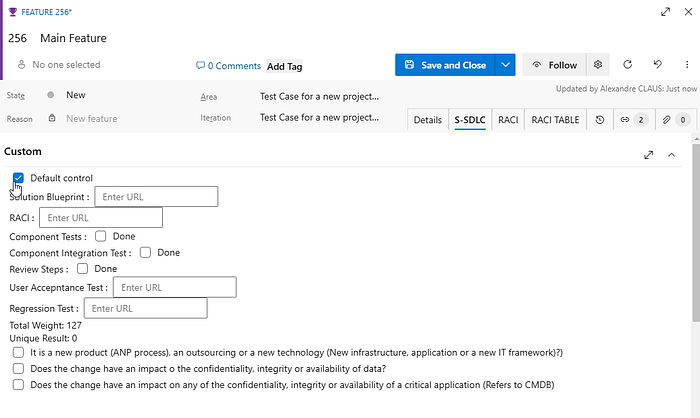
Task: Switch to the RACI TABLE tab
Action: coord(555,120)
